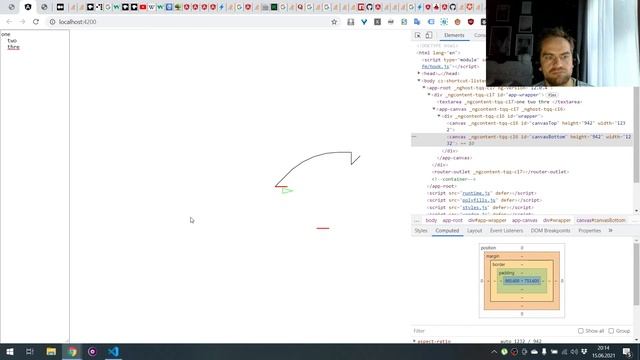Switch to the active Angular localhost tab
Viewport: 640px width, 360px height.
tap(28, 7)
